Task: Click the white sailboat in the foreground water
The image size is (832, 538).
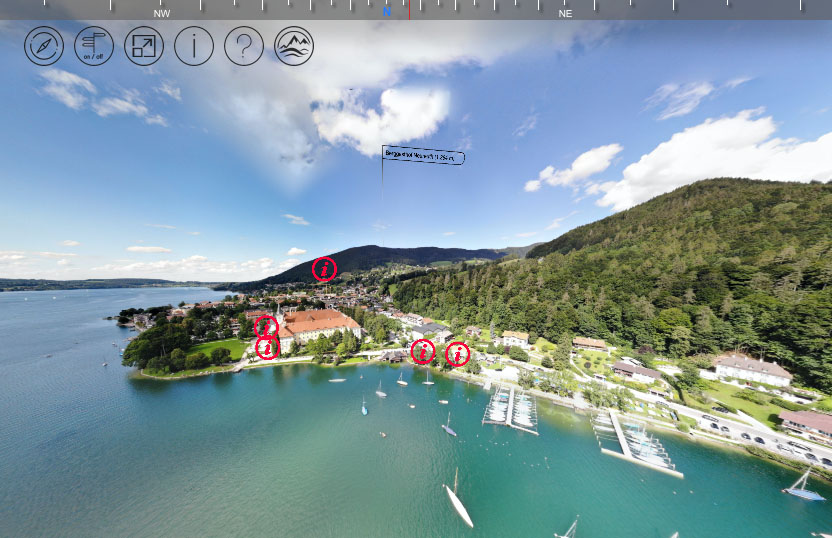Action: tap(458, 503)
